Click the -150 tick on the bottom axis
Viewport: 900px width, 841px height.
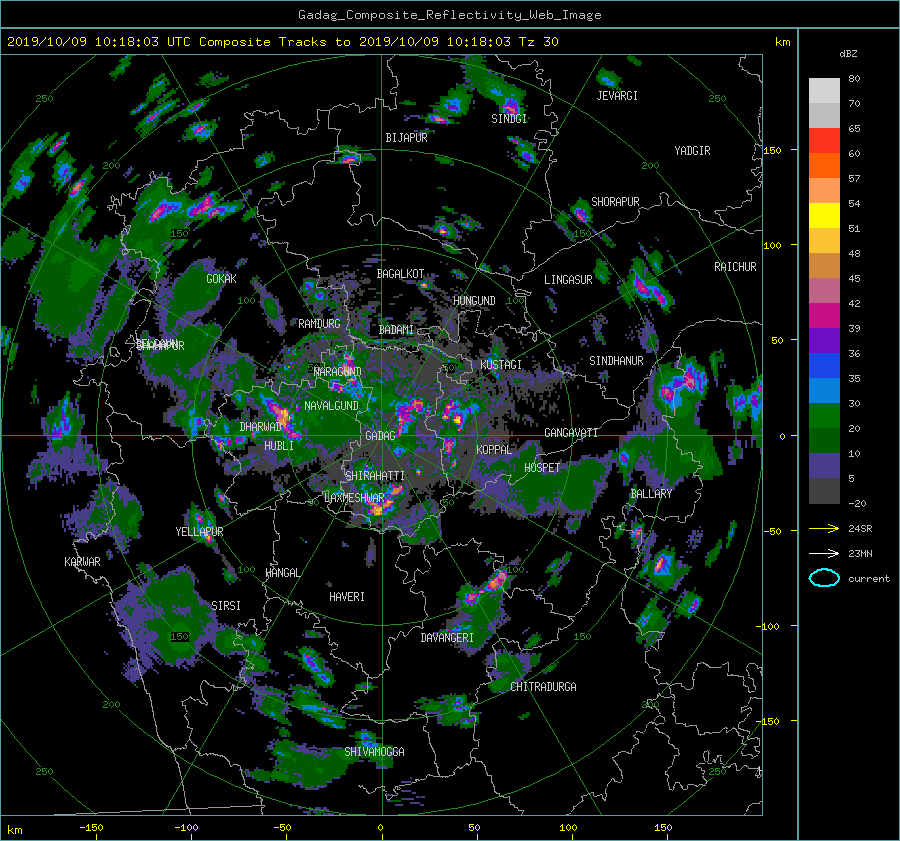pyautogui.click(x=91, y=827)
